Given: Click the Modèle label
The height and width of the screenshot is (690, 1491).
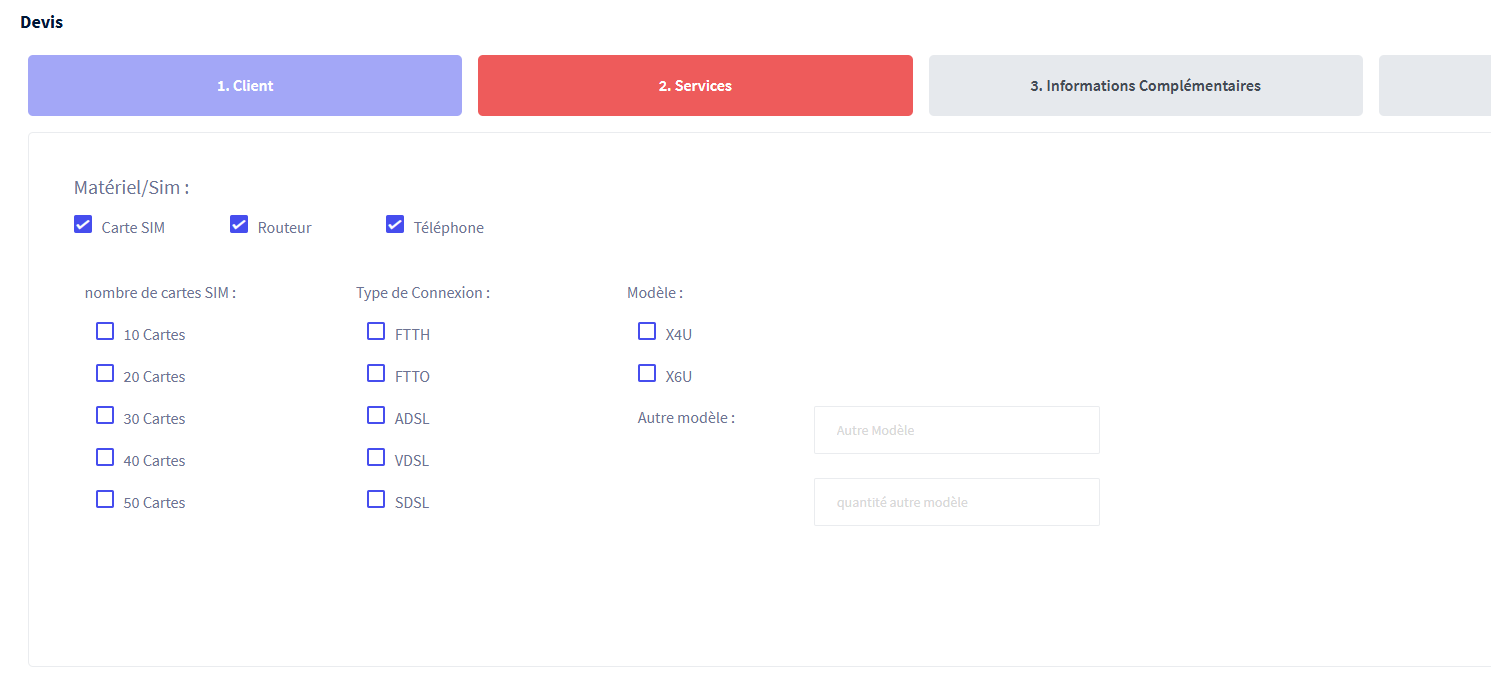Looking at the screenshot, I should [655, 293].
